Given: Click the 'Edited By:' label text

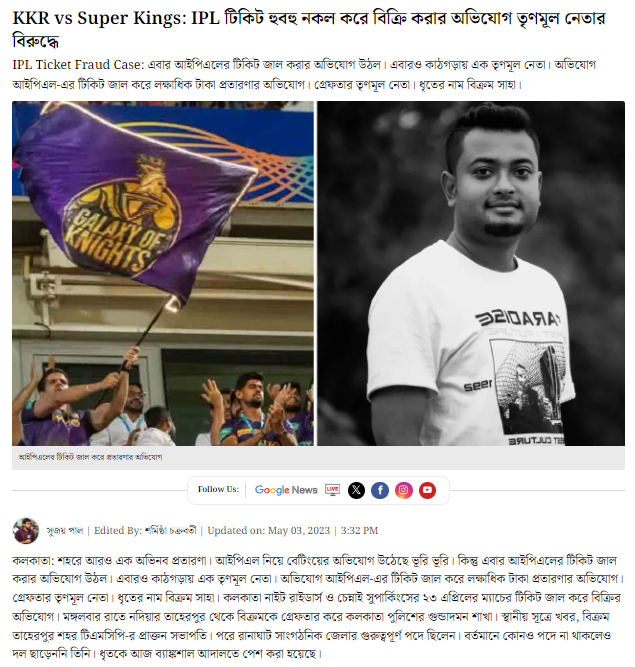Looking at the screenshot, I should point(118,530).
